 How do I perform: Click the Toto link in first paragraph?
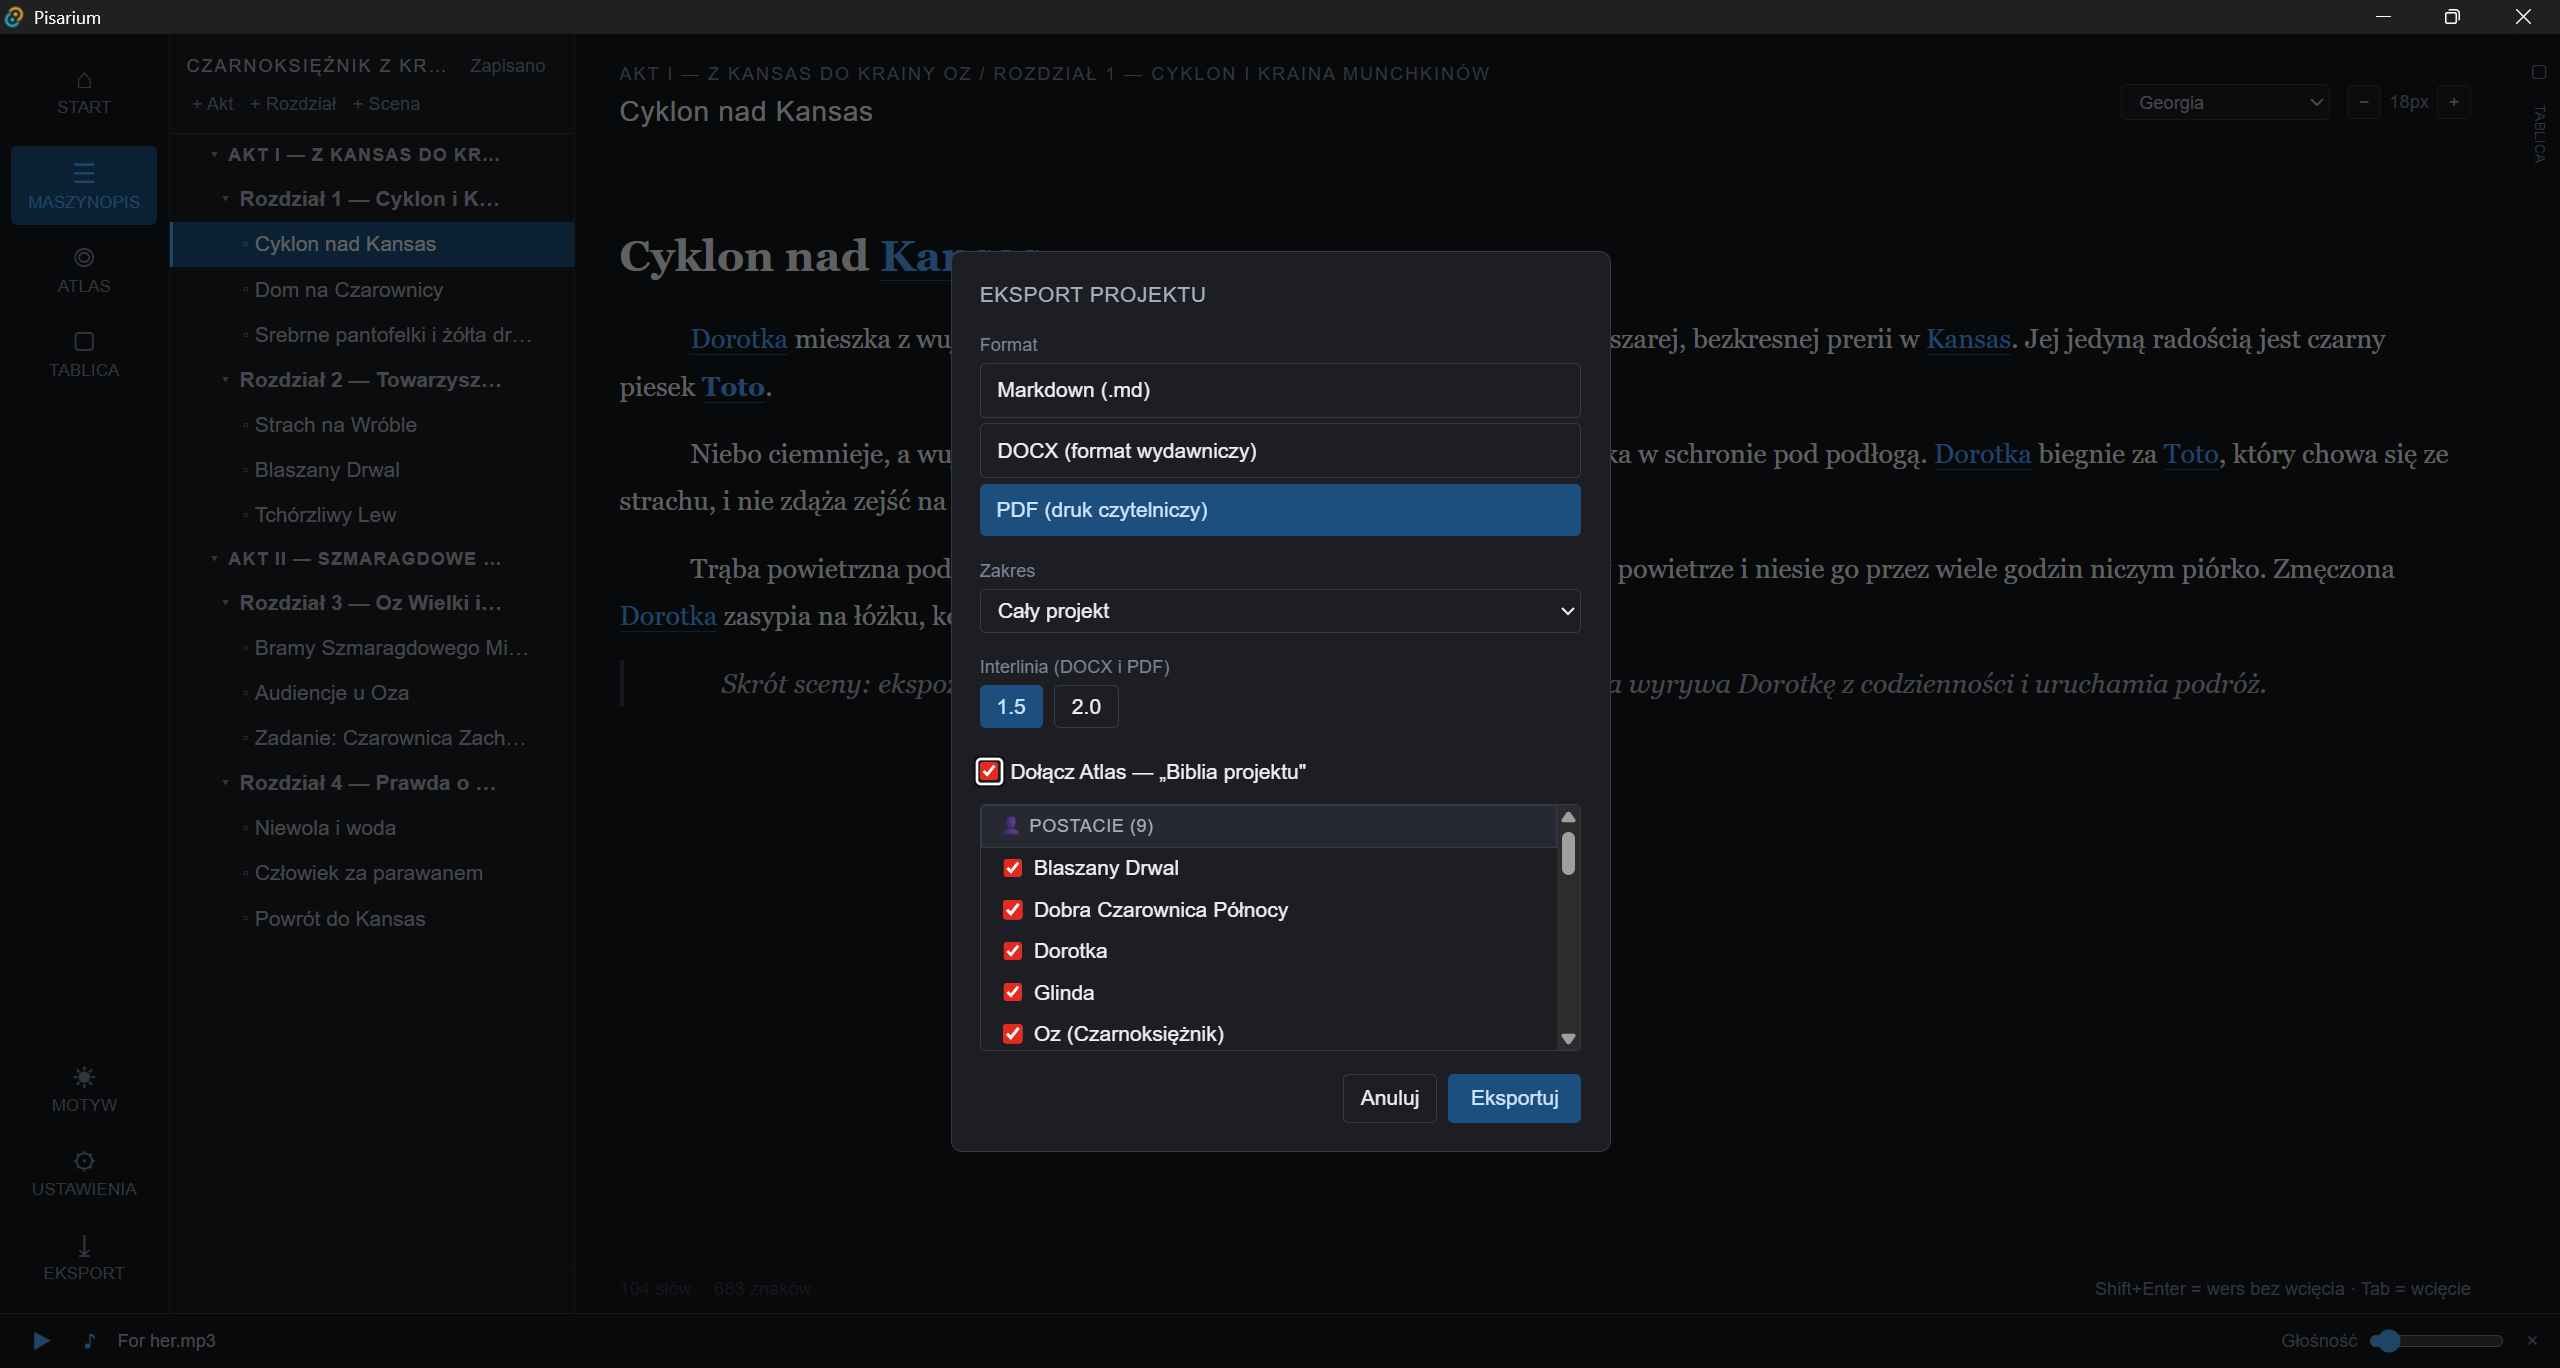point(733,387)
